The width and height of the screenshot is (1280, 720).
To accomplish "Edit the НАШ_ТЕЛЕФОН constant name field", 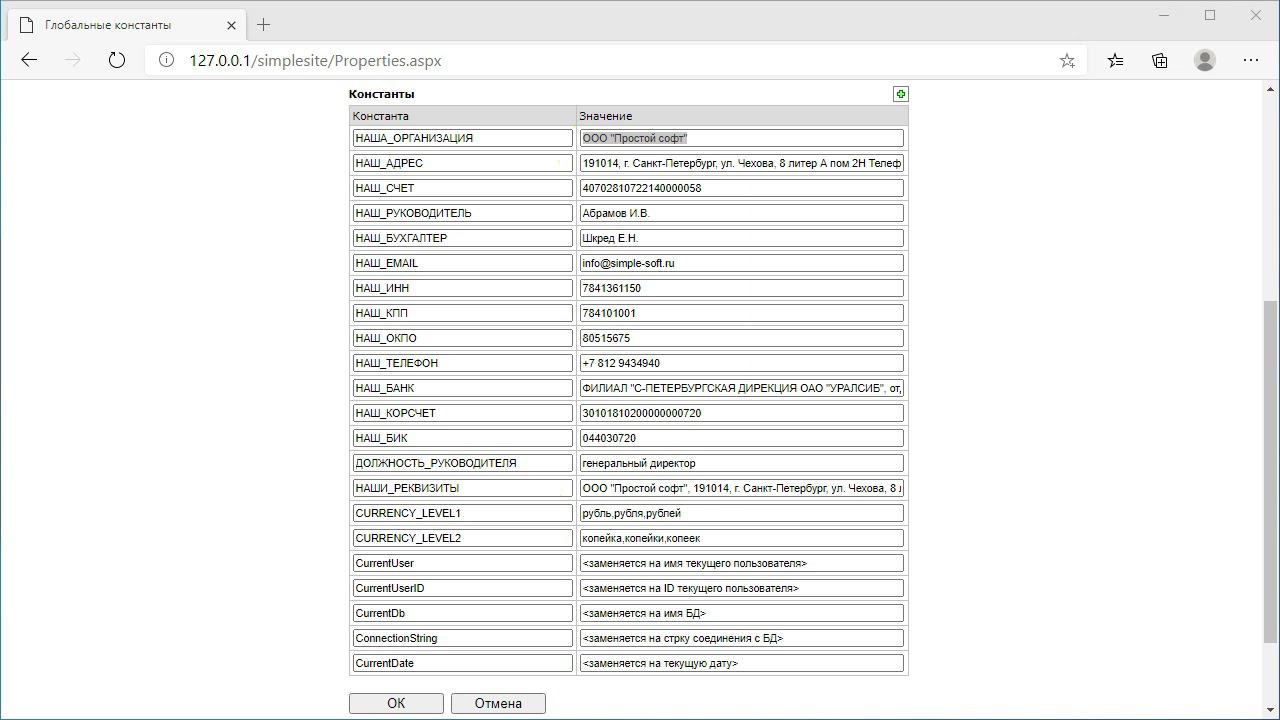I will [x=462, y=363].
